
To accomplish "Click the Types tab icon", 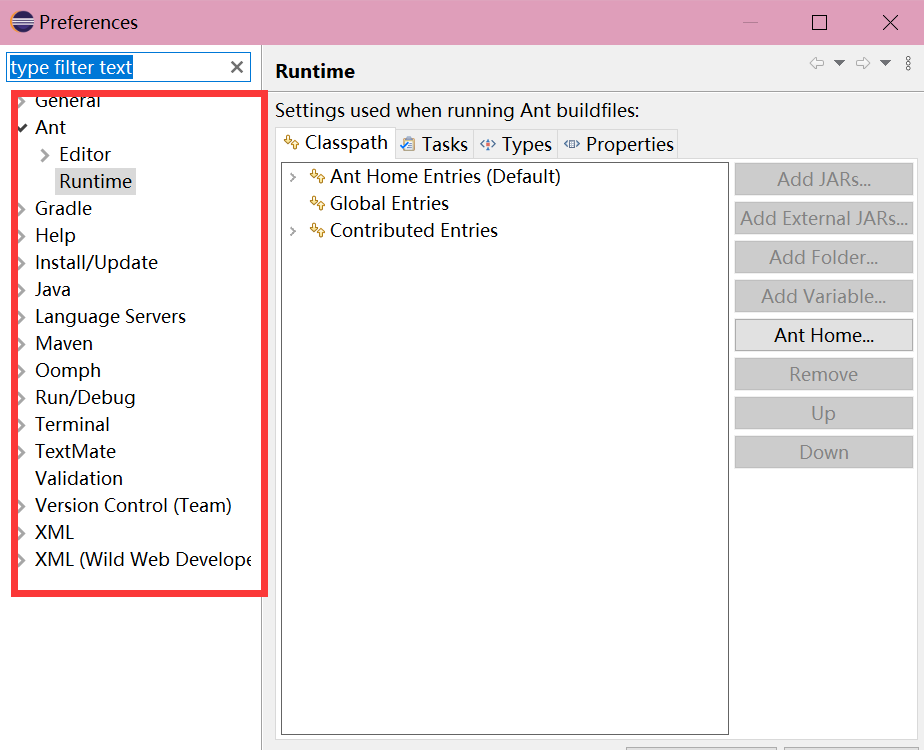I will point(487,144).
